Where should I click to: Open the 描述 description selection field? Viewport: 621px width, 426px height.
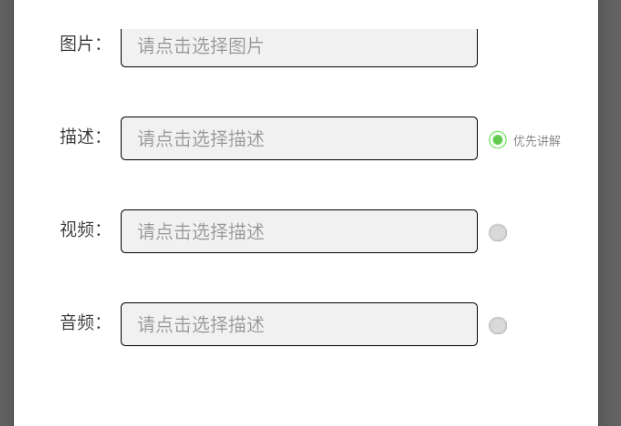(x=298, y=139)
